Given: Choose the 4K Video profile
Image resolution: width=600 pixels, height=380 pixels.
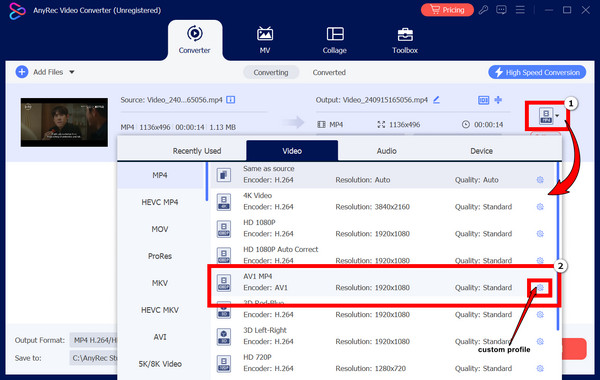Looking at the screenshot, I should pyautogui.click(x=382, y=201).
